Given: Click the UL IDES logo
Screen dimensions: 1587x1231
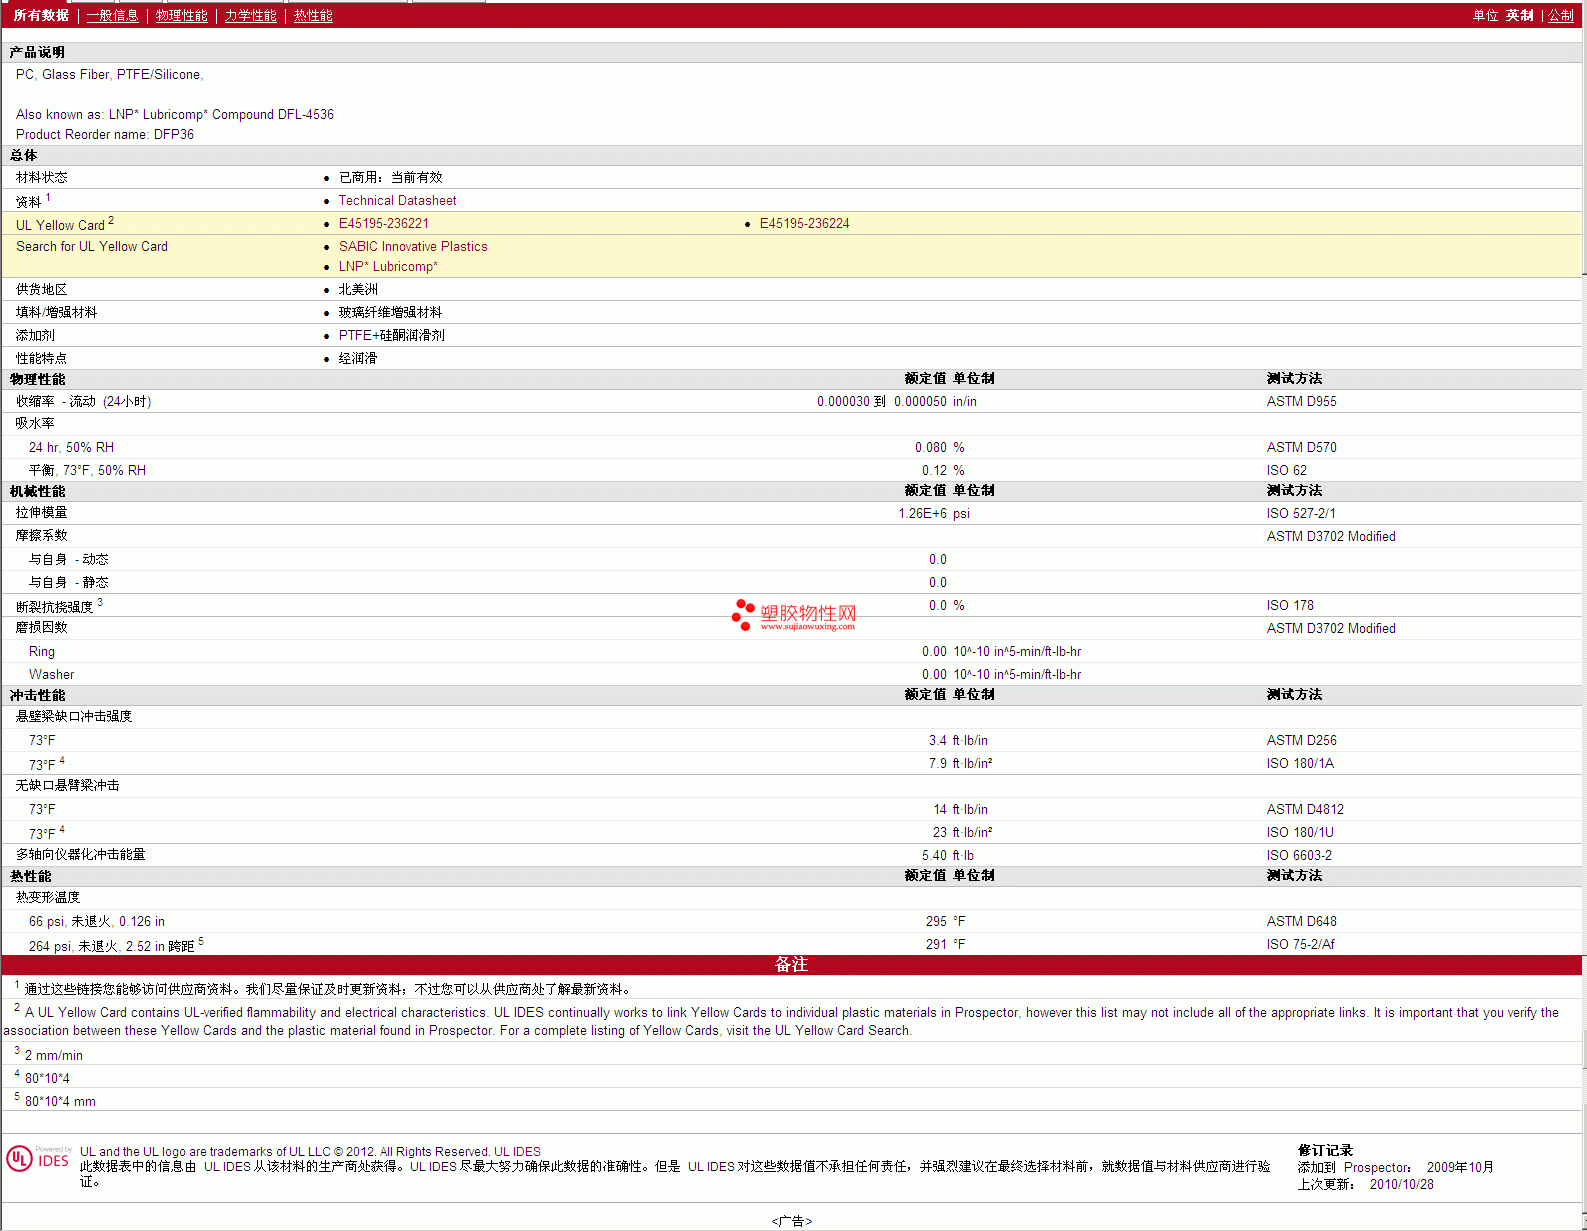Looking at the screenshot, I should (x=38, y=1158).
